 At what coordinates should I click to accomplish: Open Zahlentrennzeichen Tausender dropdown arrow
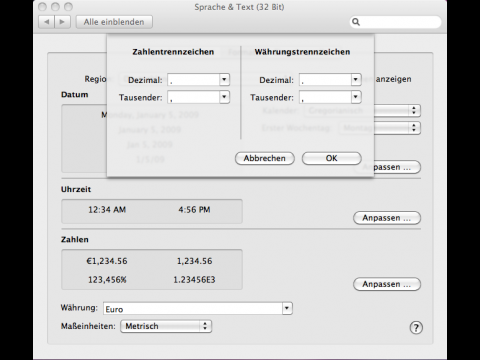tap(224, 97)
